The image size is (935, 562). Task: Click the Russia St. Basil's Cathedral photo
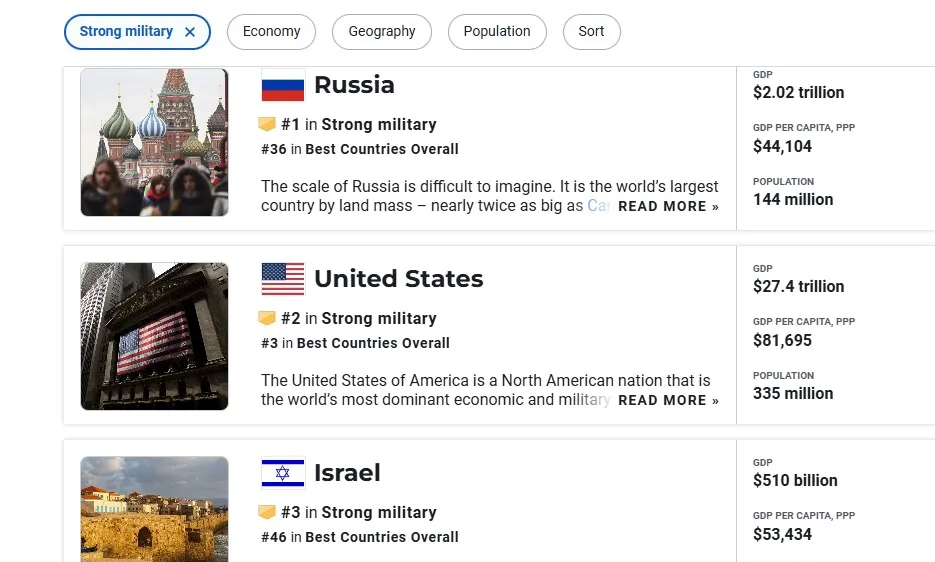[x=154, y=142]
